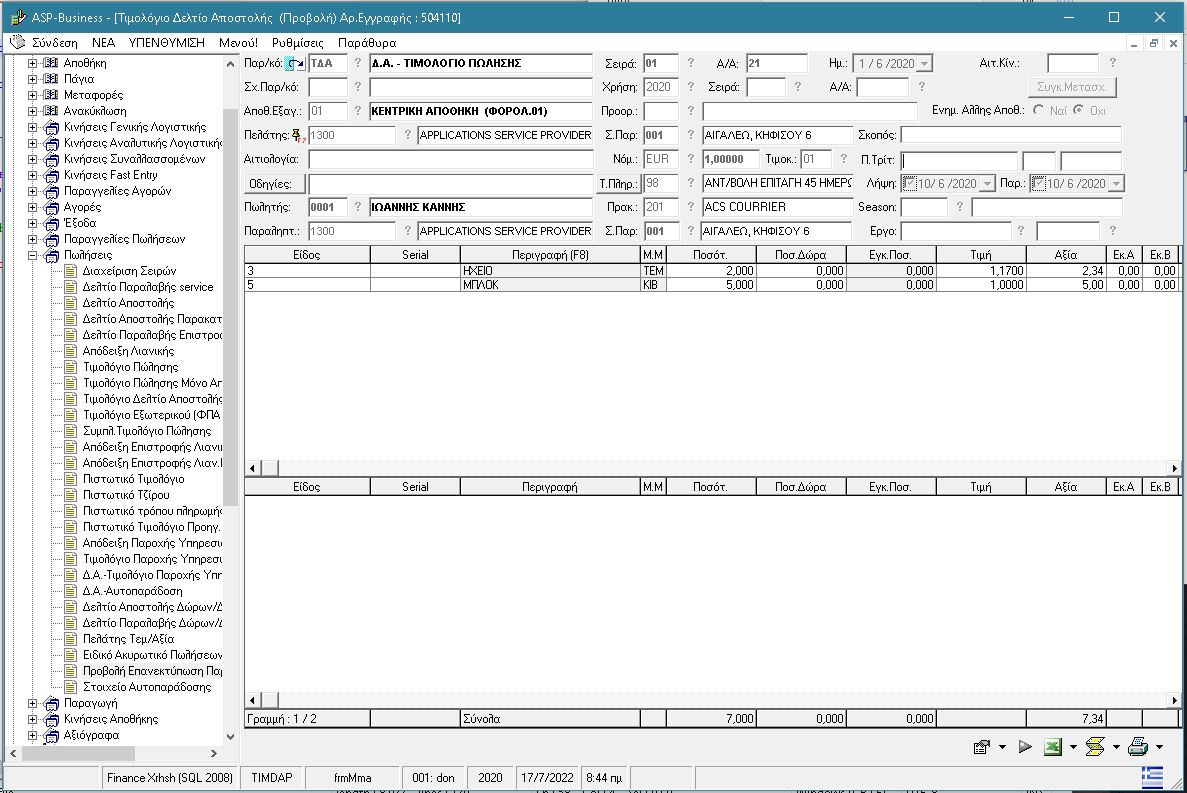The image size is (1187, 793).
Task: Click the document icon beside Πιστωτικό Τιμολόγιο
Action: tap(70, 479)
